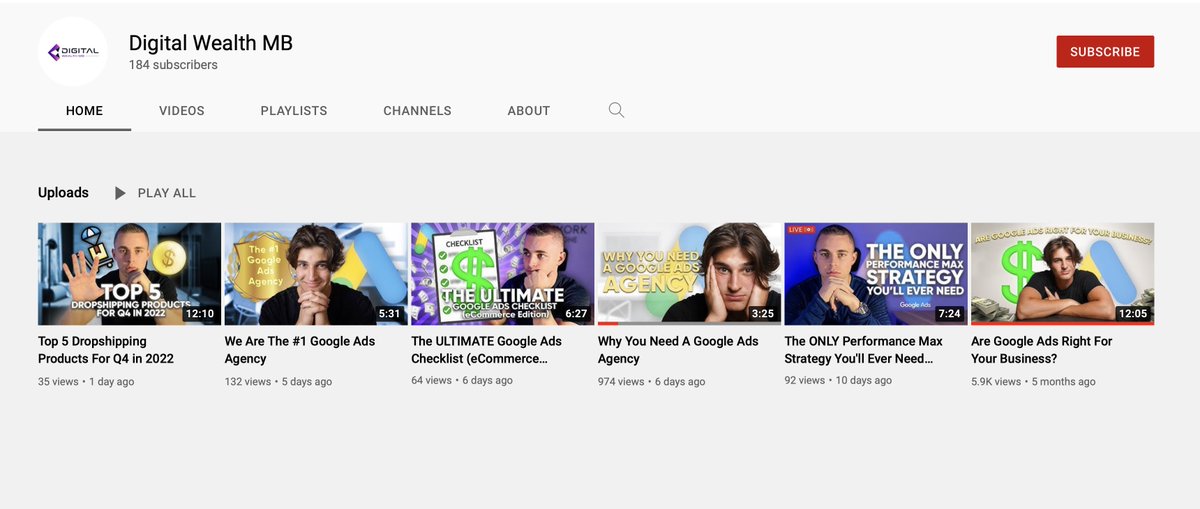Click the LIVE badge on Performance Max thumbnail
This screenshot has width=1200, height=509.
pyautogui.click(x=802, y=230)
